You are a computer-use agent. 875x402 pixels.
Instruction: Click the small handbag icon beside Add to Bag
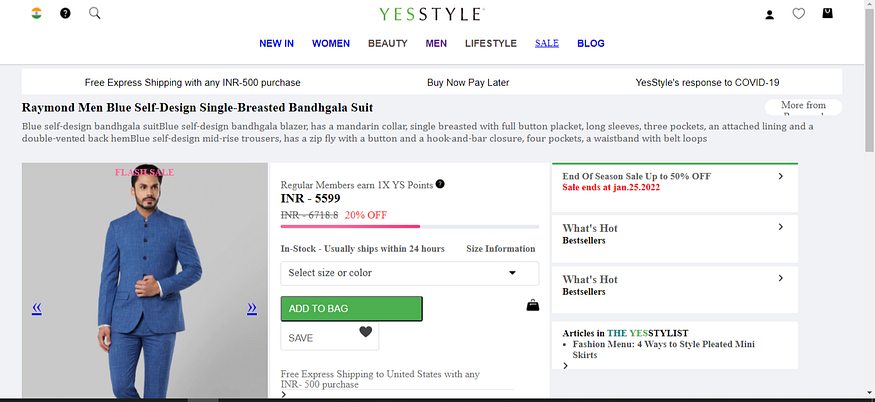pyautogui.click(x=533, y=305)
